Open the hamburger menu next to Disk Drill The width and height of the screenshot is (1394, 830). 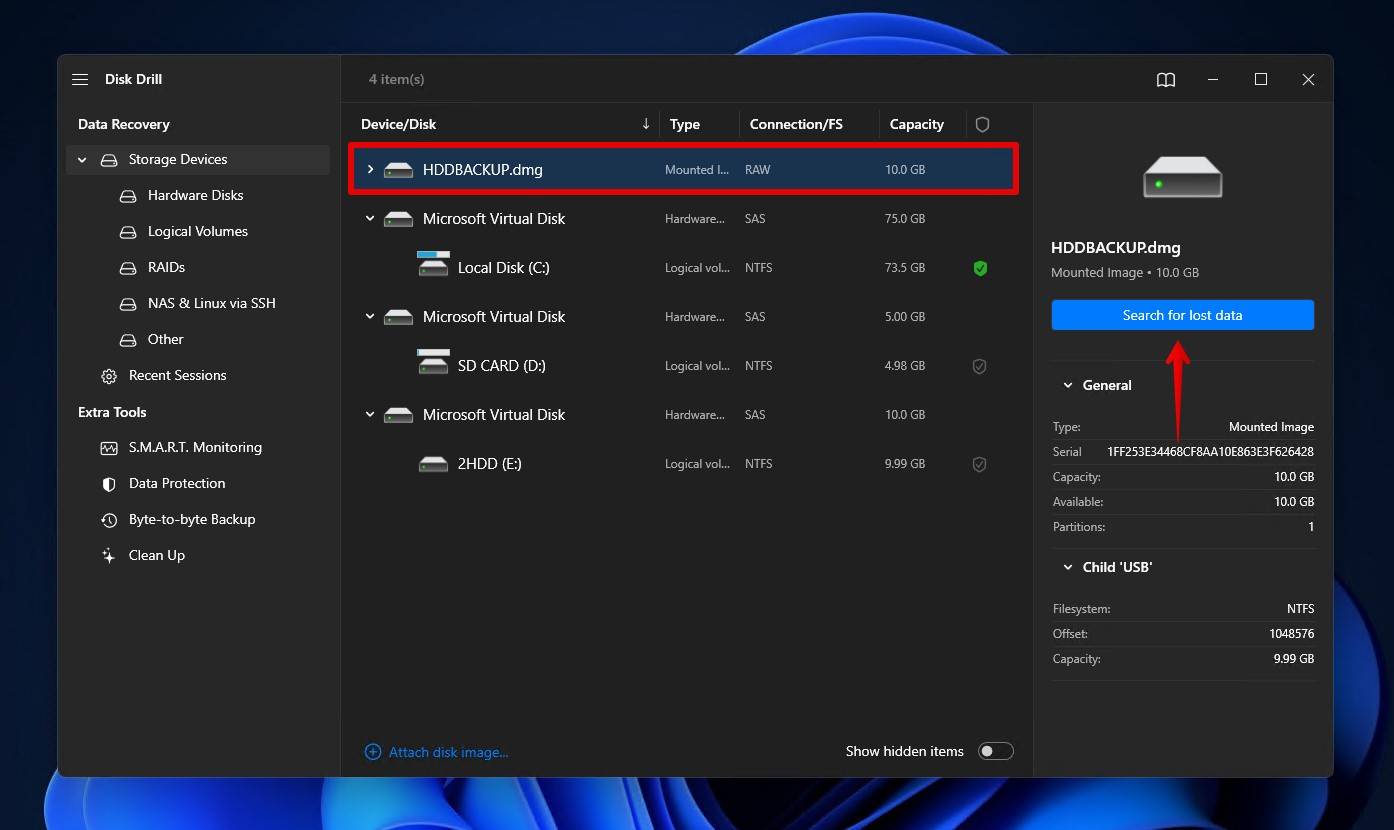[x=80, y=80]
